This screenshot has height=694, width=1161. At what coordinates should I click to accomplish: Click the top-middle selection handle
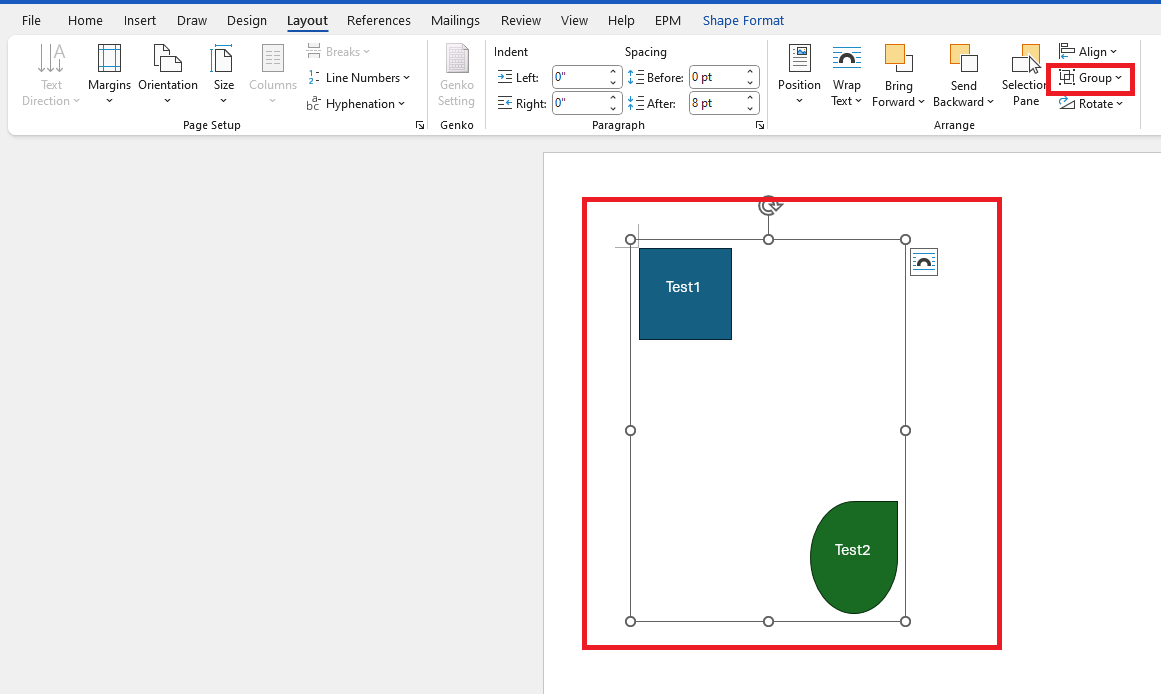pyautogui.click(x=769, y=239)
